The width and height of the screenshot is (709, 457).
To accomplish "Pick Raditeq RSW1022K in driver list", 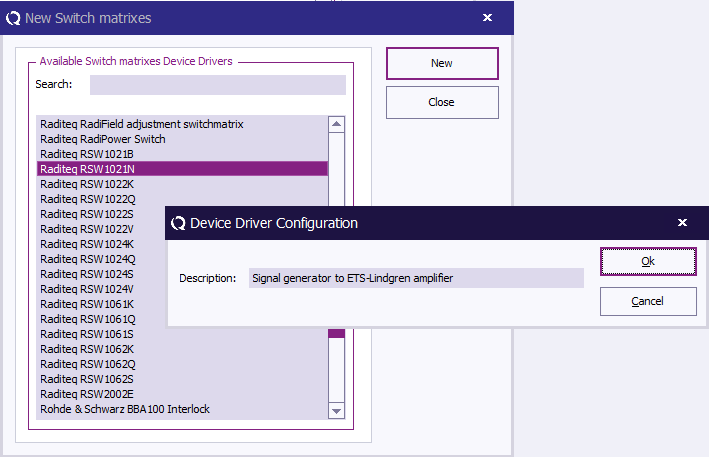I will point(87,184).
